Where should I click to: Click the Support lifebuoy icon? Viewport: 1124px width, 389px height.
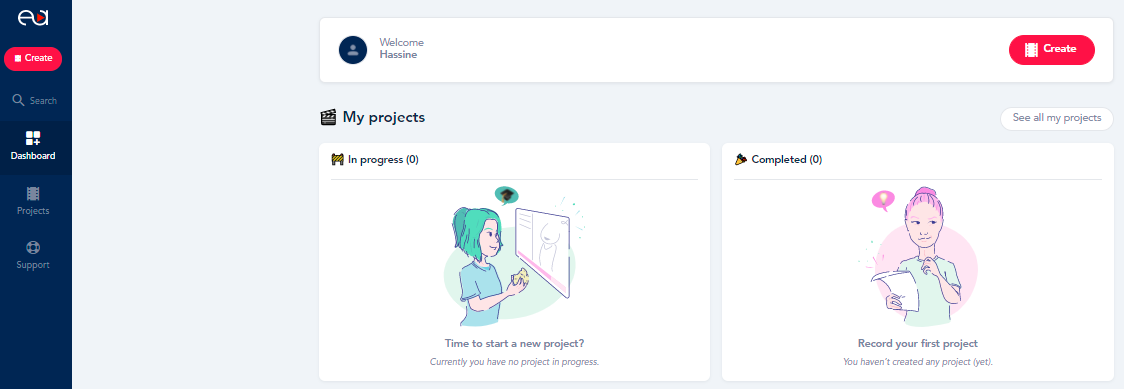click(x=33, y=248)
